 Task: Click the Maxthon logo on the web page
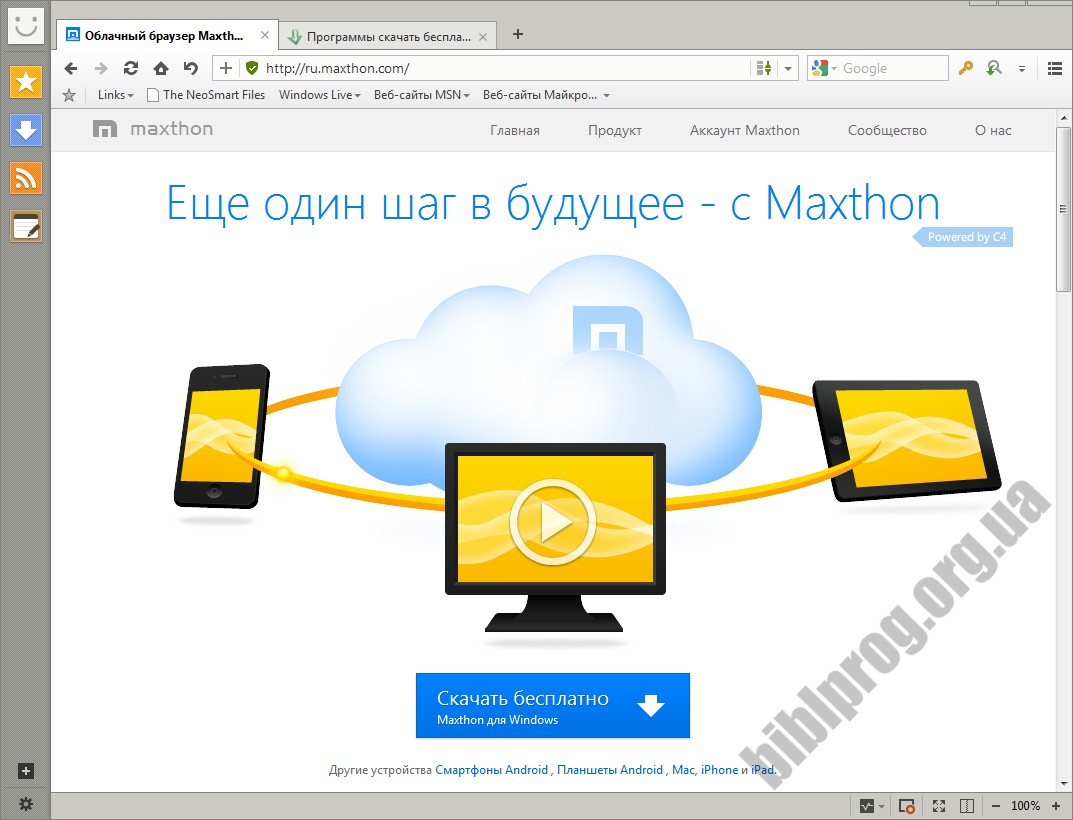click(x=153, y=129)
